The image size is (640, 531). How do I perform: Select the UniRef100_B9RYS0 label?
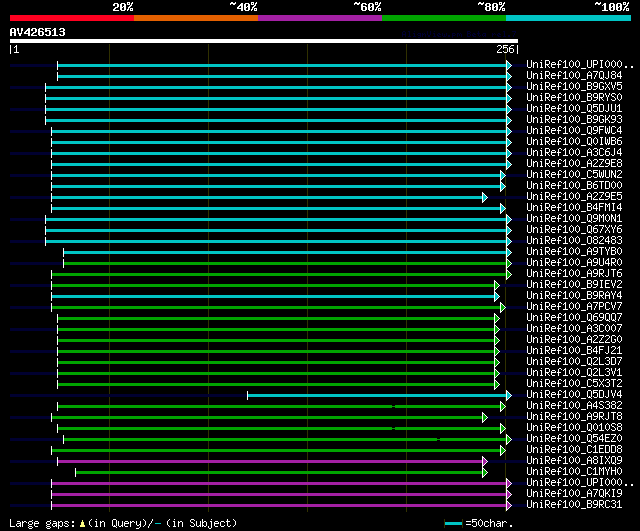point(574,98)
